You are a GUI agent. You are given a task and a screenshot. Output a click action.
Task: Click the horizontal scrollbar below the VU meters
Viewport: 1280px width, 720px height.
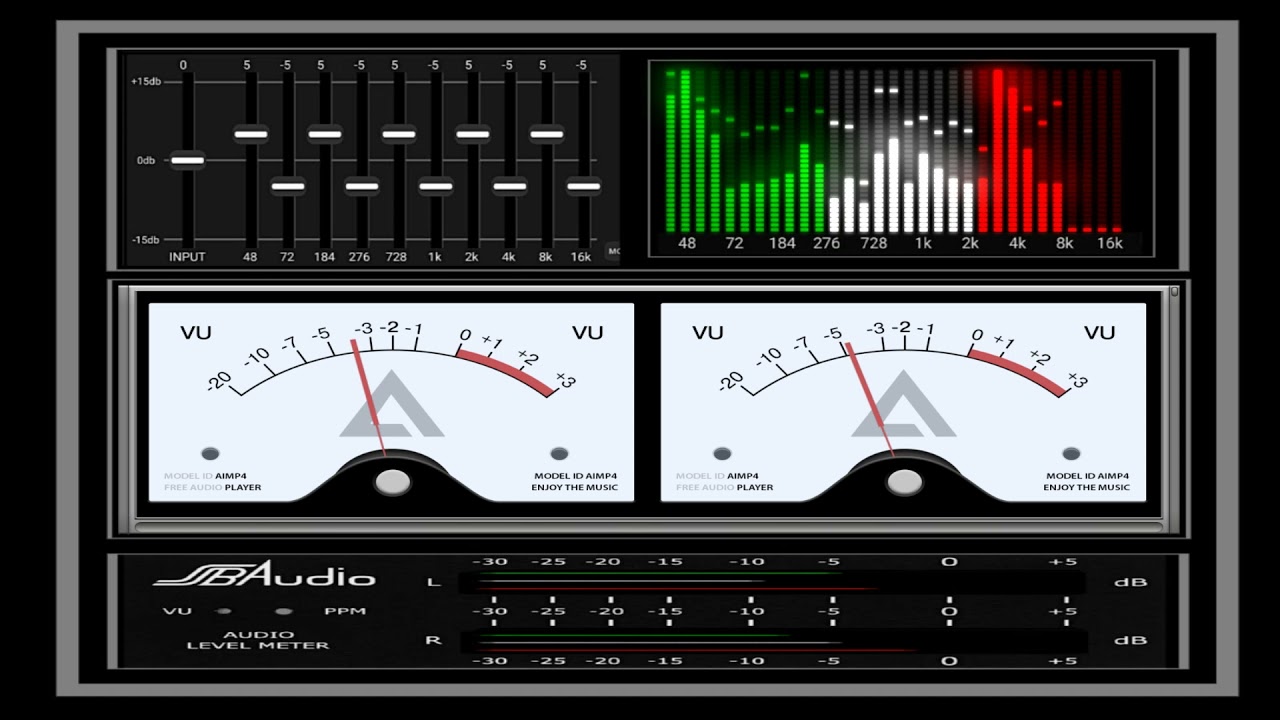(648, 527)
